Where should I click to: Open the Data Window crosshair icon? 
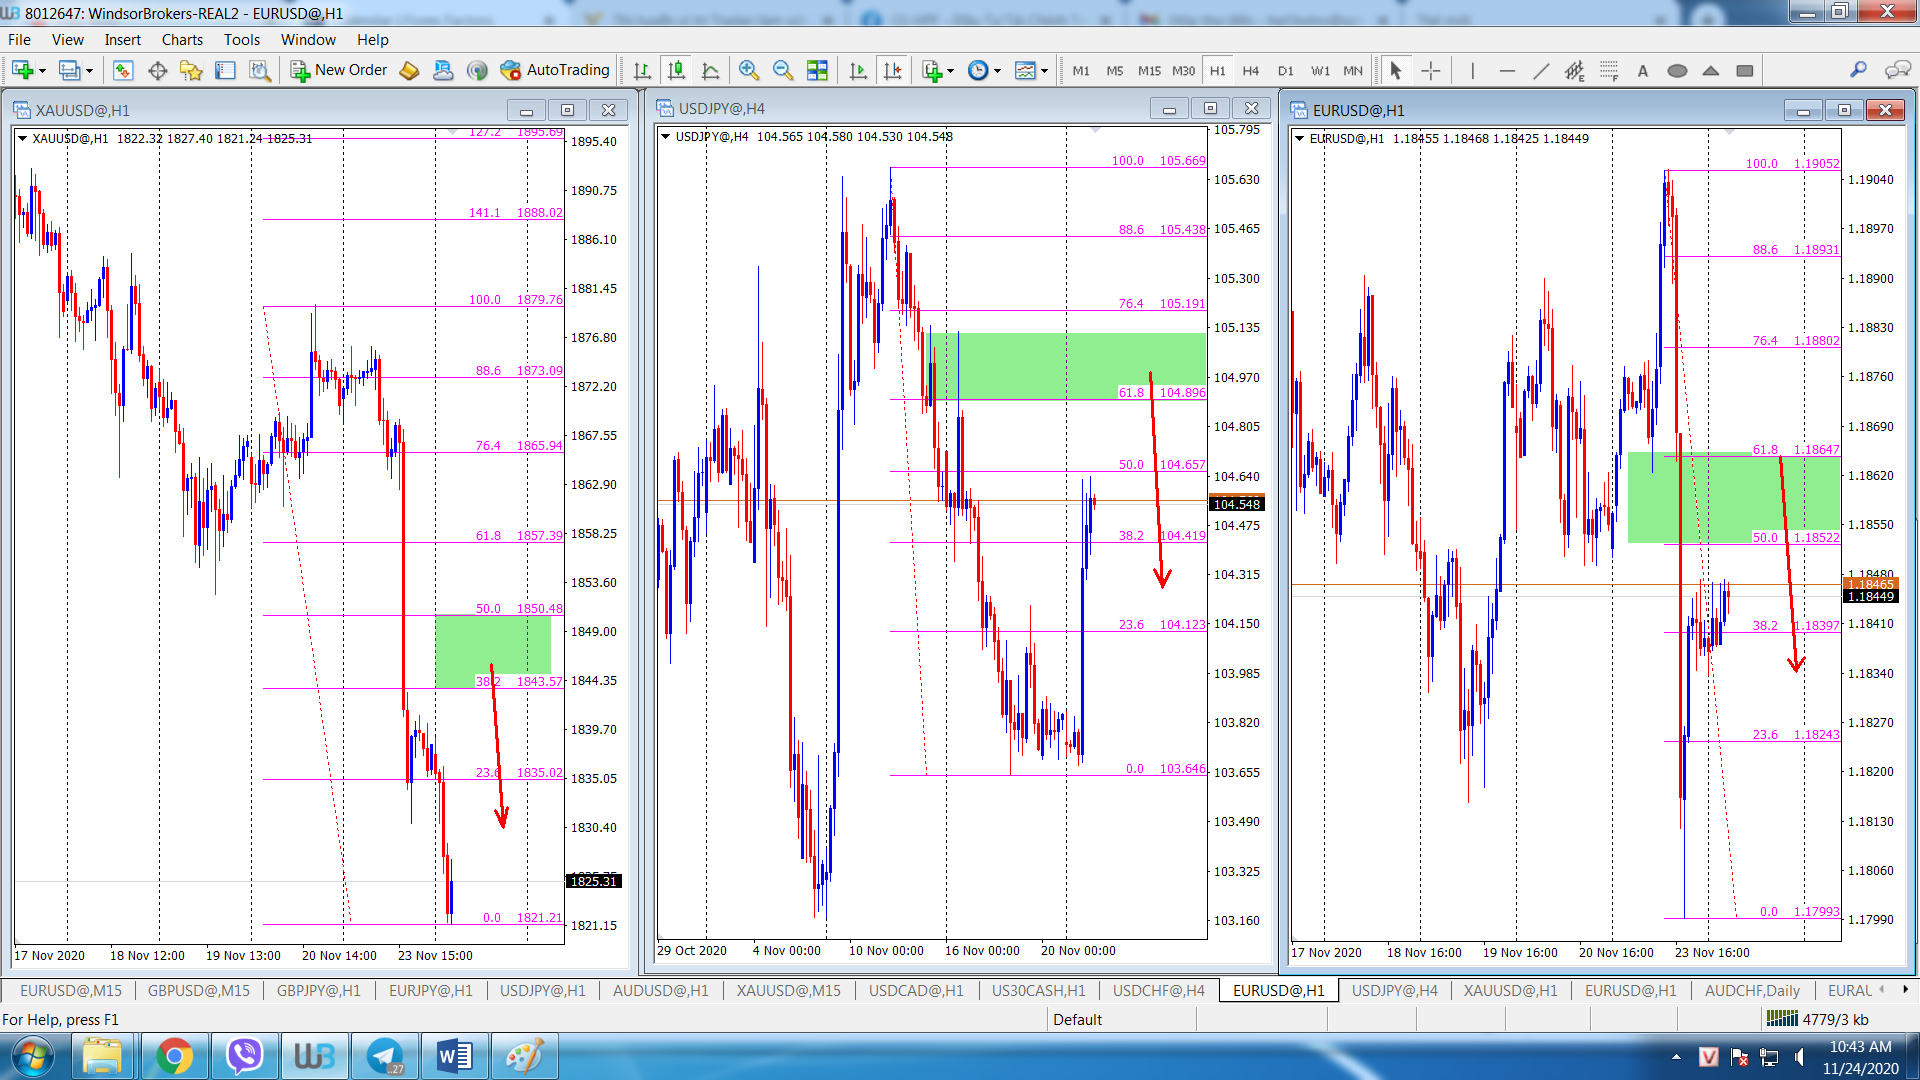pyautogui.click(x=157, y=70)
